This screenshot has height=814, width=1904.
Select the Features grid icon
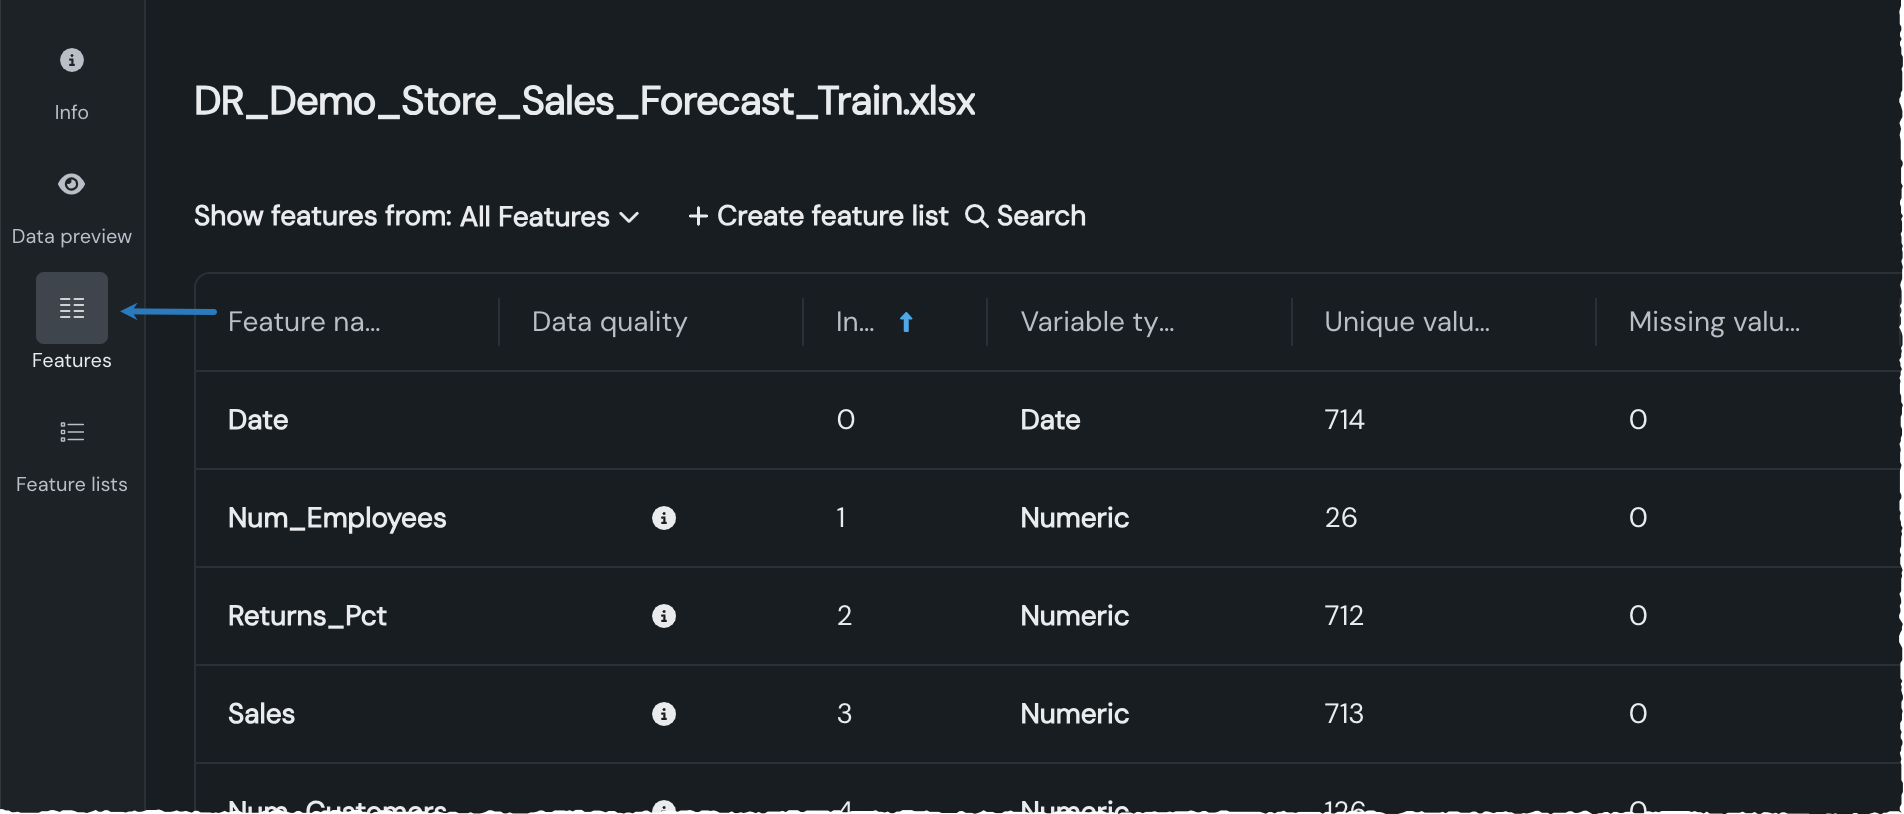tap(71, 308)
